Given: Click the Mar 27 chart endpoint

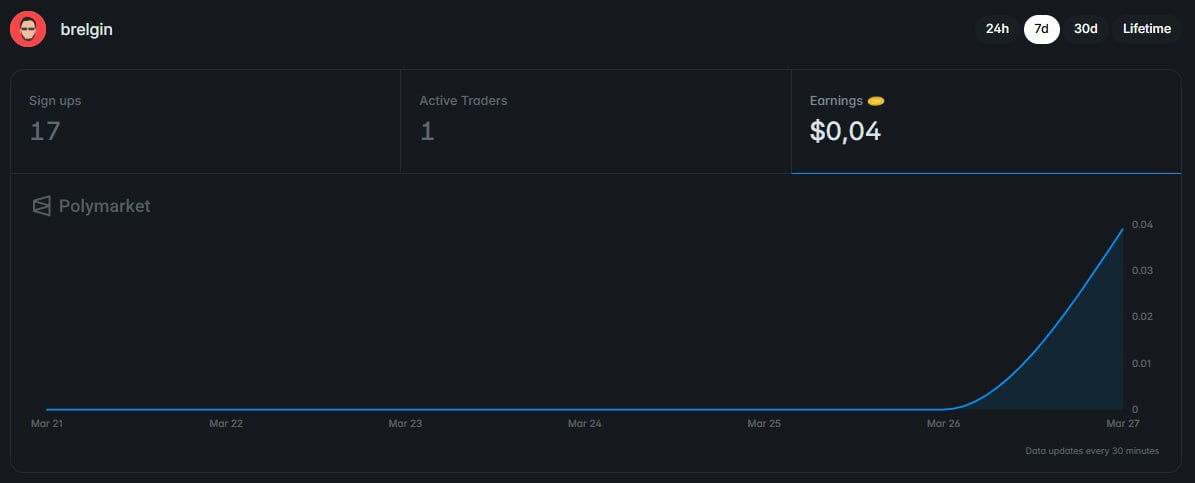Looking at the screenshot, I should [1123, 229].
